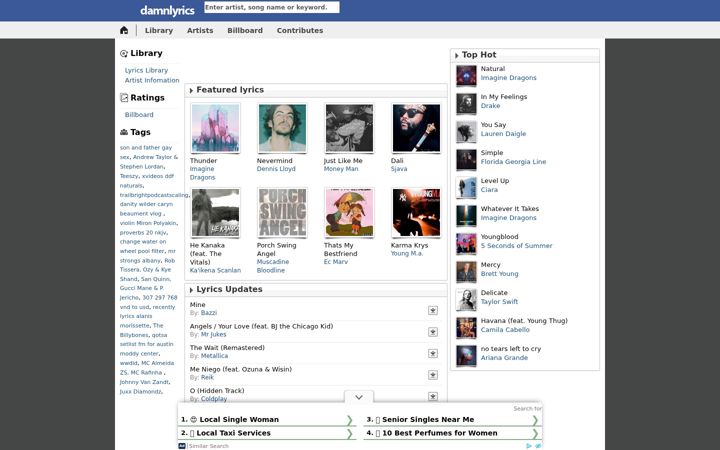Click the Featured lyrics triangle arrow

(x=191, y=90)
